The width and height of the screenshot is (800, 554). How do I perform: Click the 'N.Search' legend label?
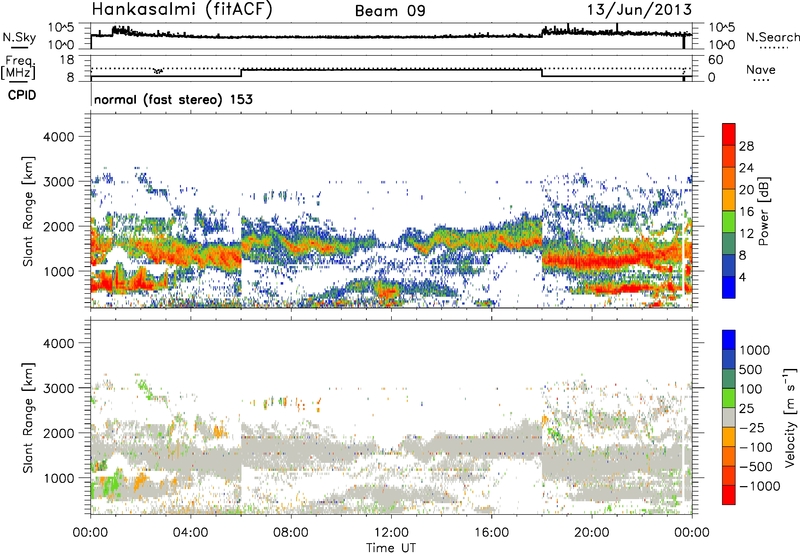pyautogui.click(x=772, y=37)
